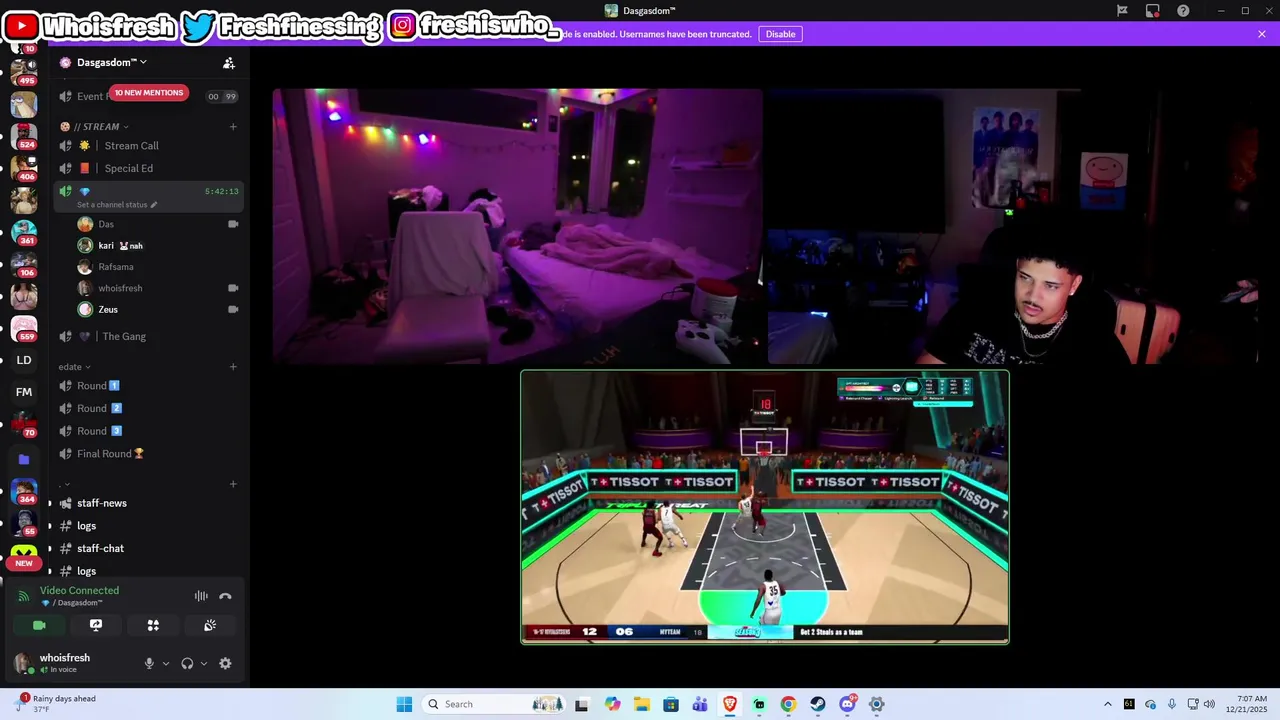The image size is (1280, 720).
Task: Open File Explorer from the taskbar
Action: pyautogui.click(x=641, y=704)
